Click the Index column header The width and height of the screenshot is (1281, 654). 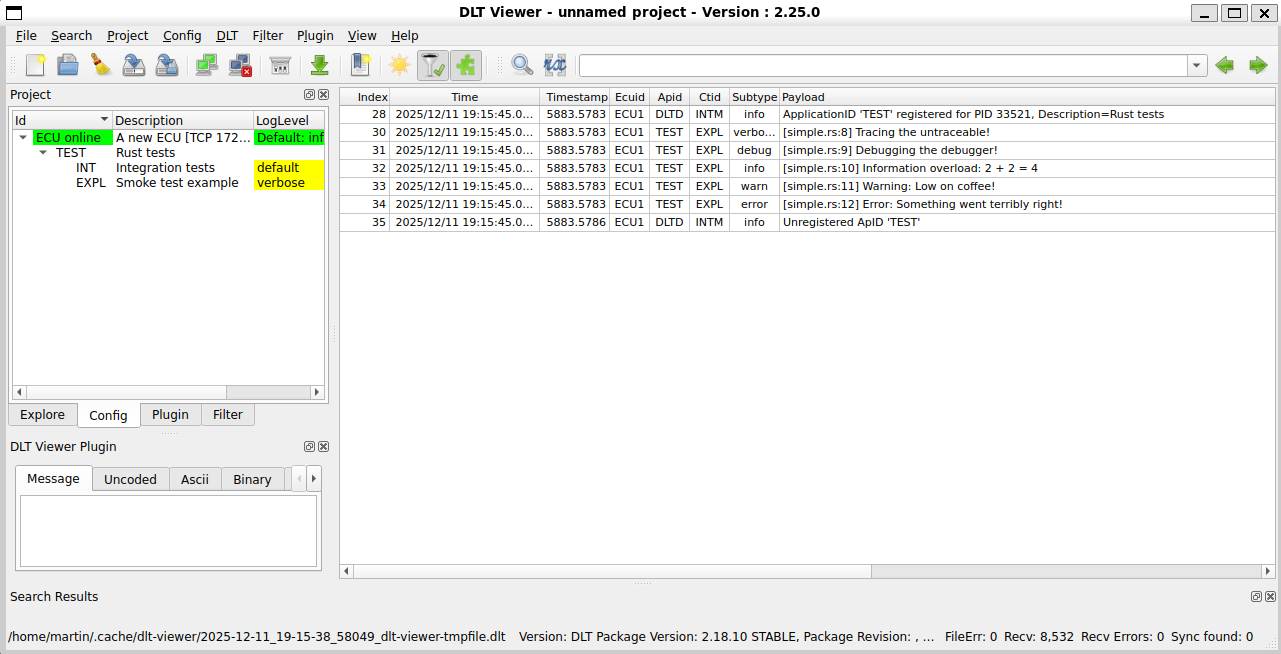click(365, 97)
